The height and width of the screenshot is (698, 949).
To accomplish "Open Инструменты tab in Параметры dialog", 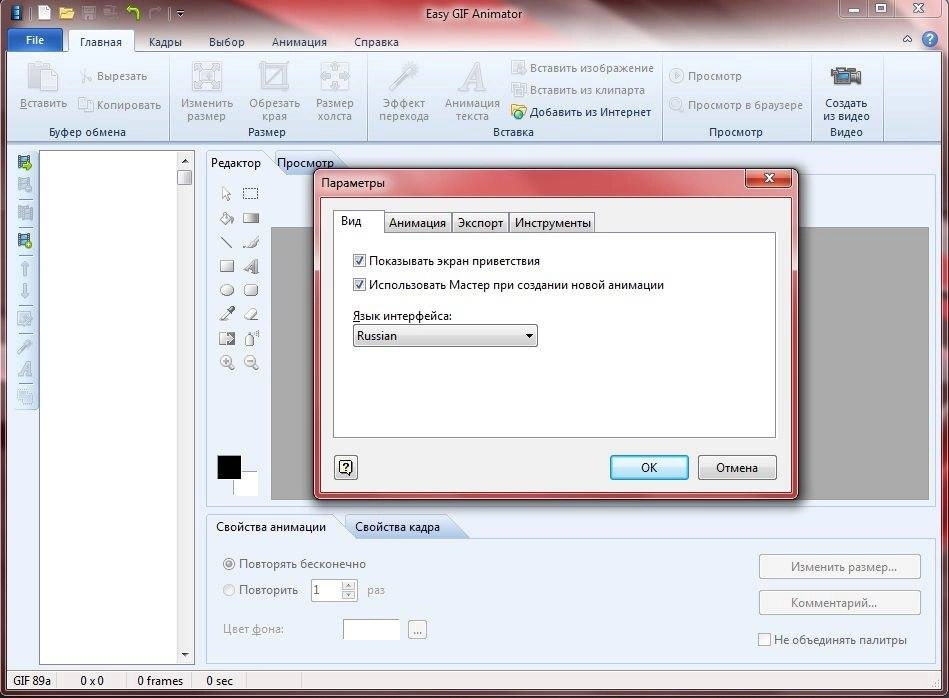I will [552, 223].
